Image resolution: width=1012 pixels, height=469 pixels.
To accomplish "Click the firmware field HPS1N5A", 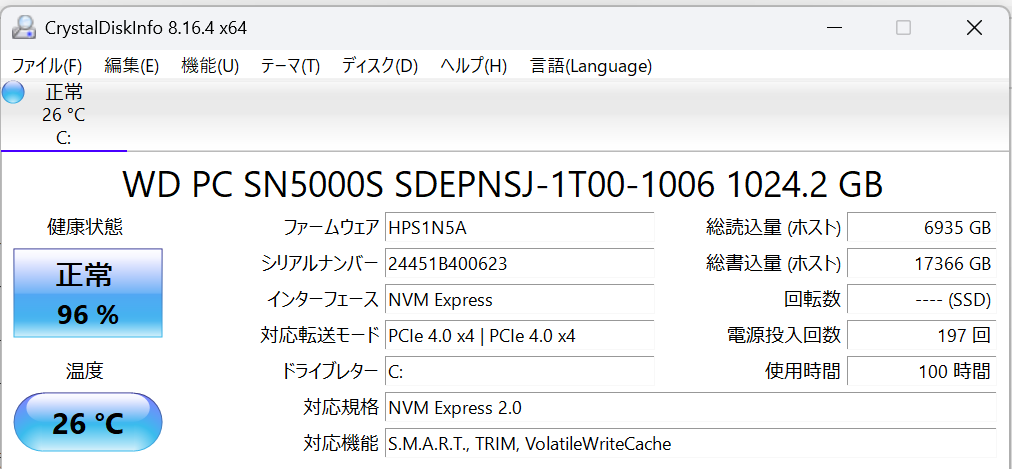I will 519,228.
